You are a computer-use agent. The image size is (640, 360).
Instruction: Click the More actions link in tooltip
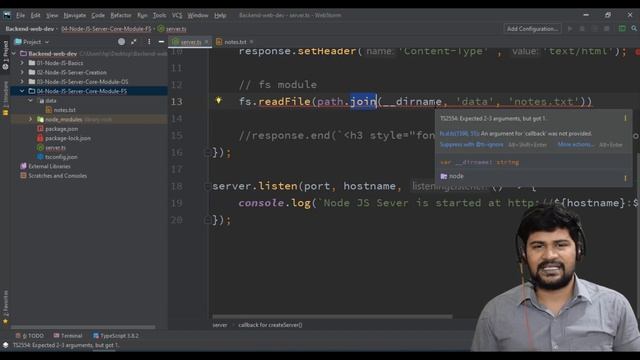tap(576, 144)
